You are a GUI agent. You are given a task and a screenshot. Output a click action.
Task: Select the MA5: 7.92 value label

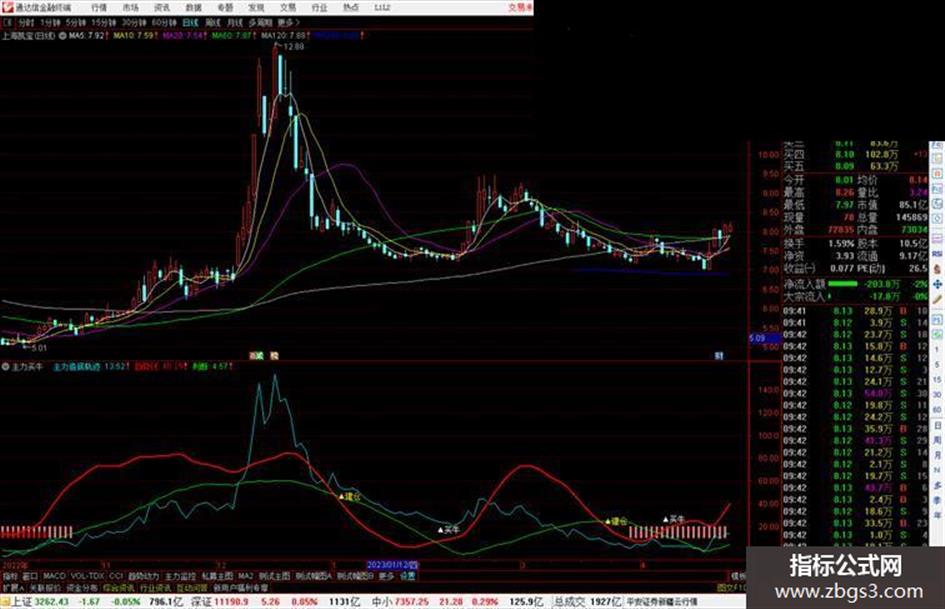pos(86,36)
